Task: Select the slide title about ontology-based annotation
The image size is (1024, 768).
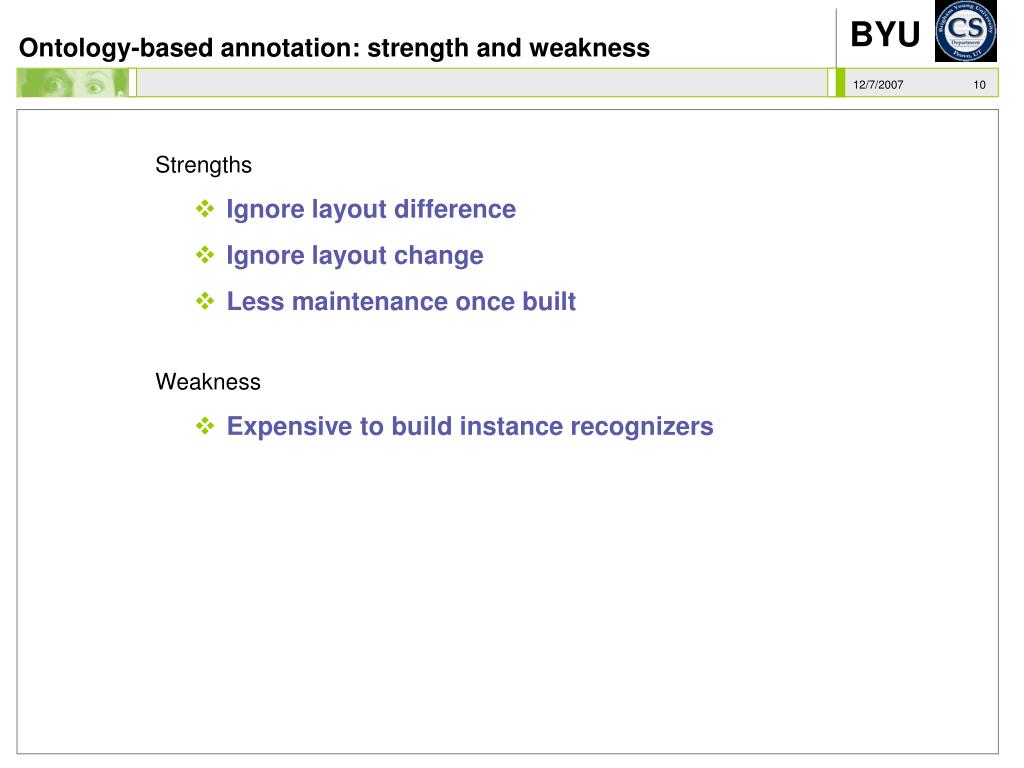Action: tap(334, 48)
